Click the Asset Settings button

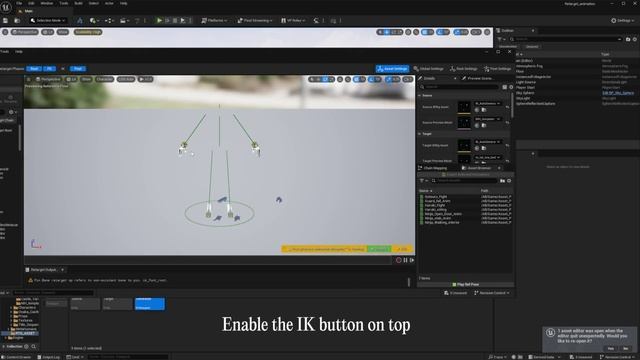[393, 69]
